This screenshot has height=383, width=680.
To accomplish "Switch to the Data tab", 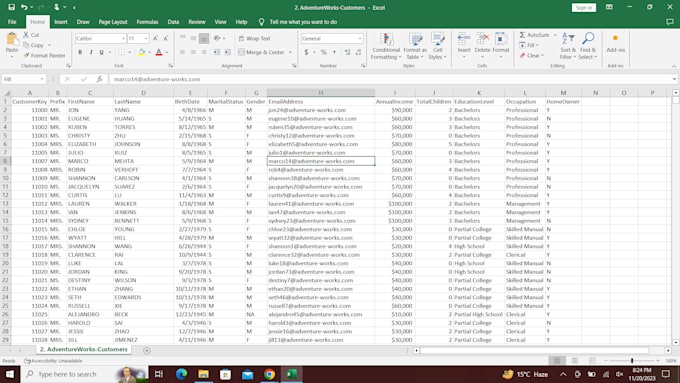I will (173, 22).
